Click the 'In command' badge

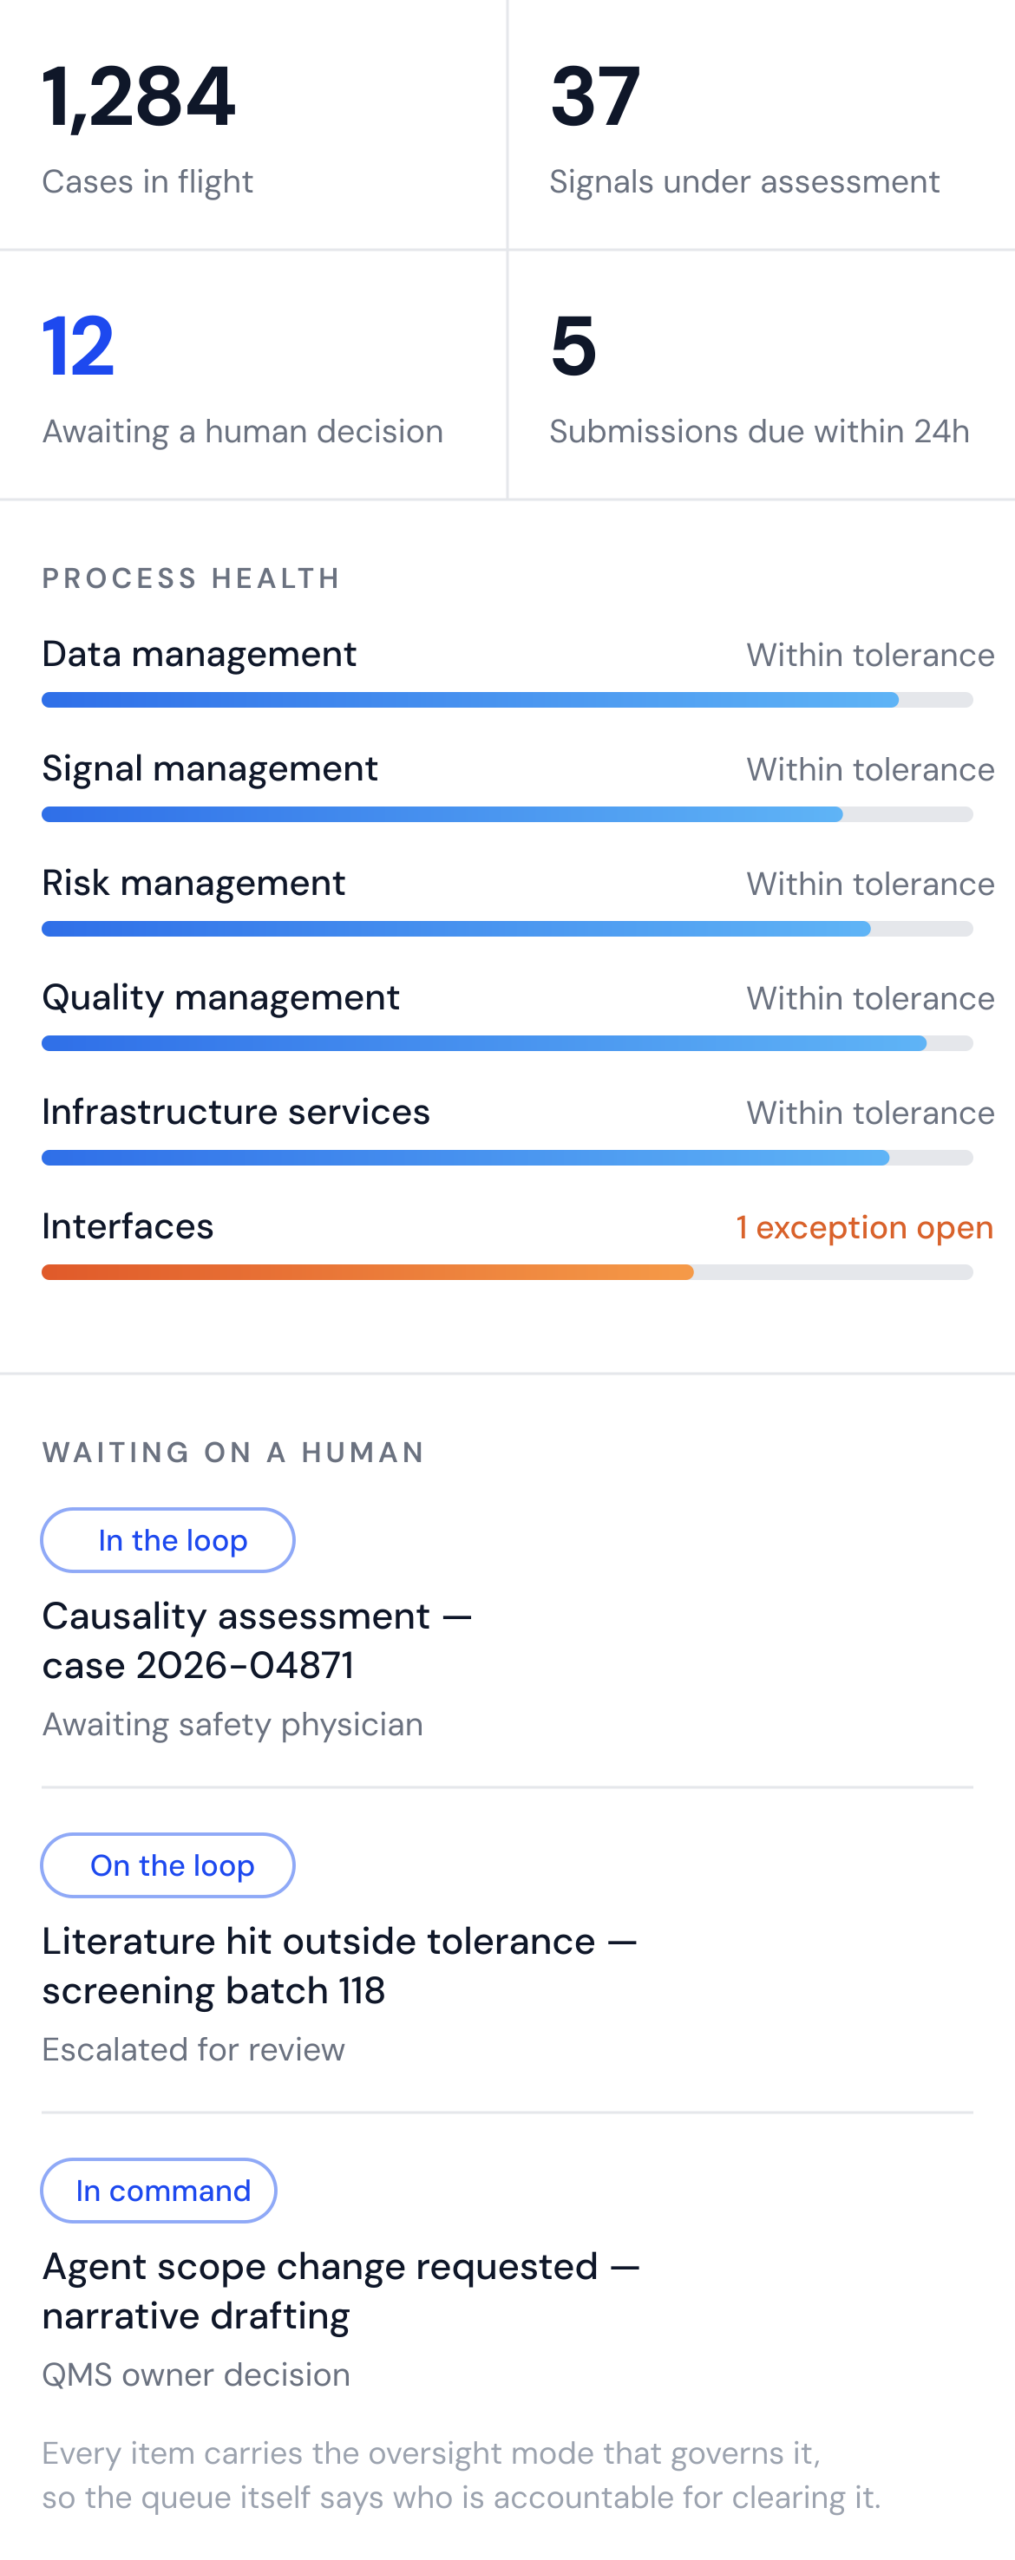pos(159,2190)
